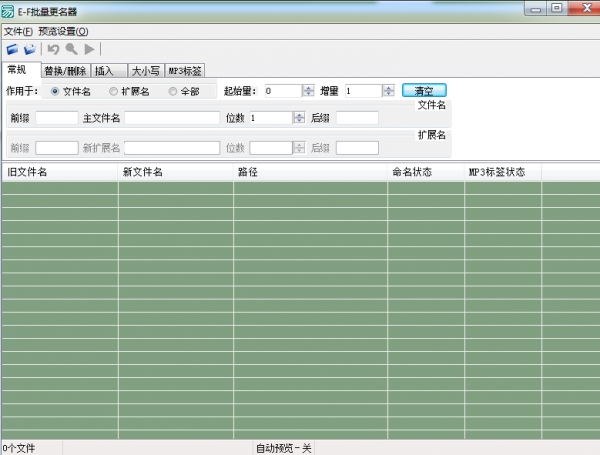600x455 pixels.
Task: Select the 文件名 radio button
Action: pos(55,91)
